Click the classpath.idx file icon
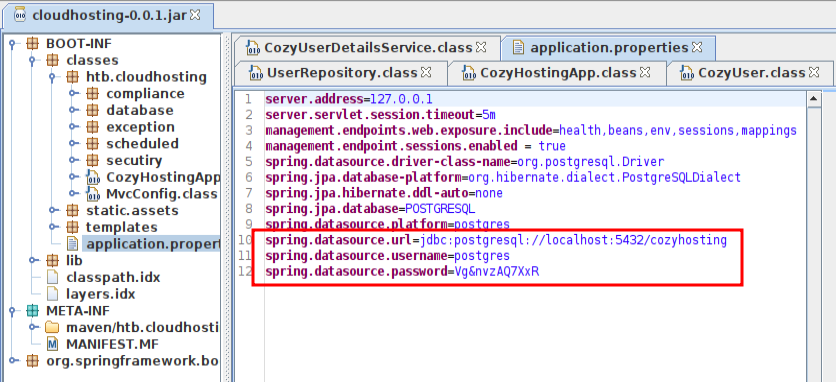The height and width of the screenshot is (382, 836). point(52,277)
